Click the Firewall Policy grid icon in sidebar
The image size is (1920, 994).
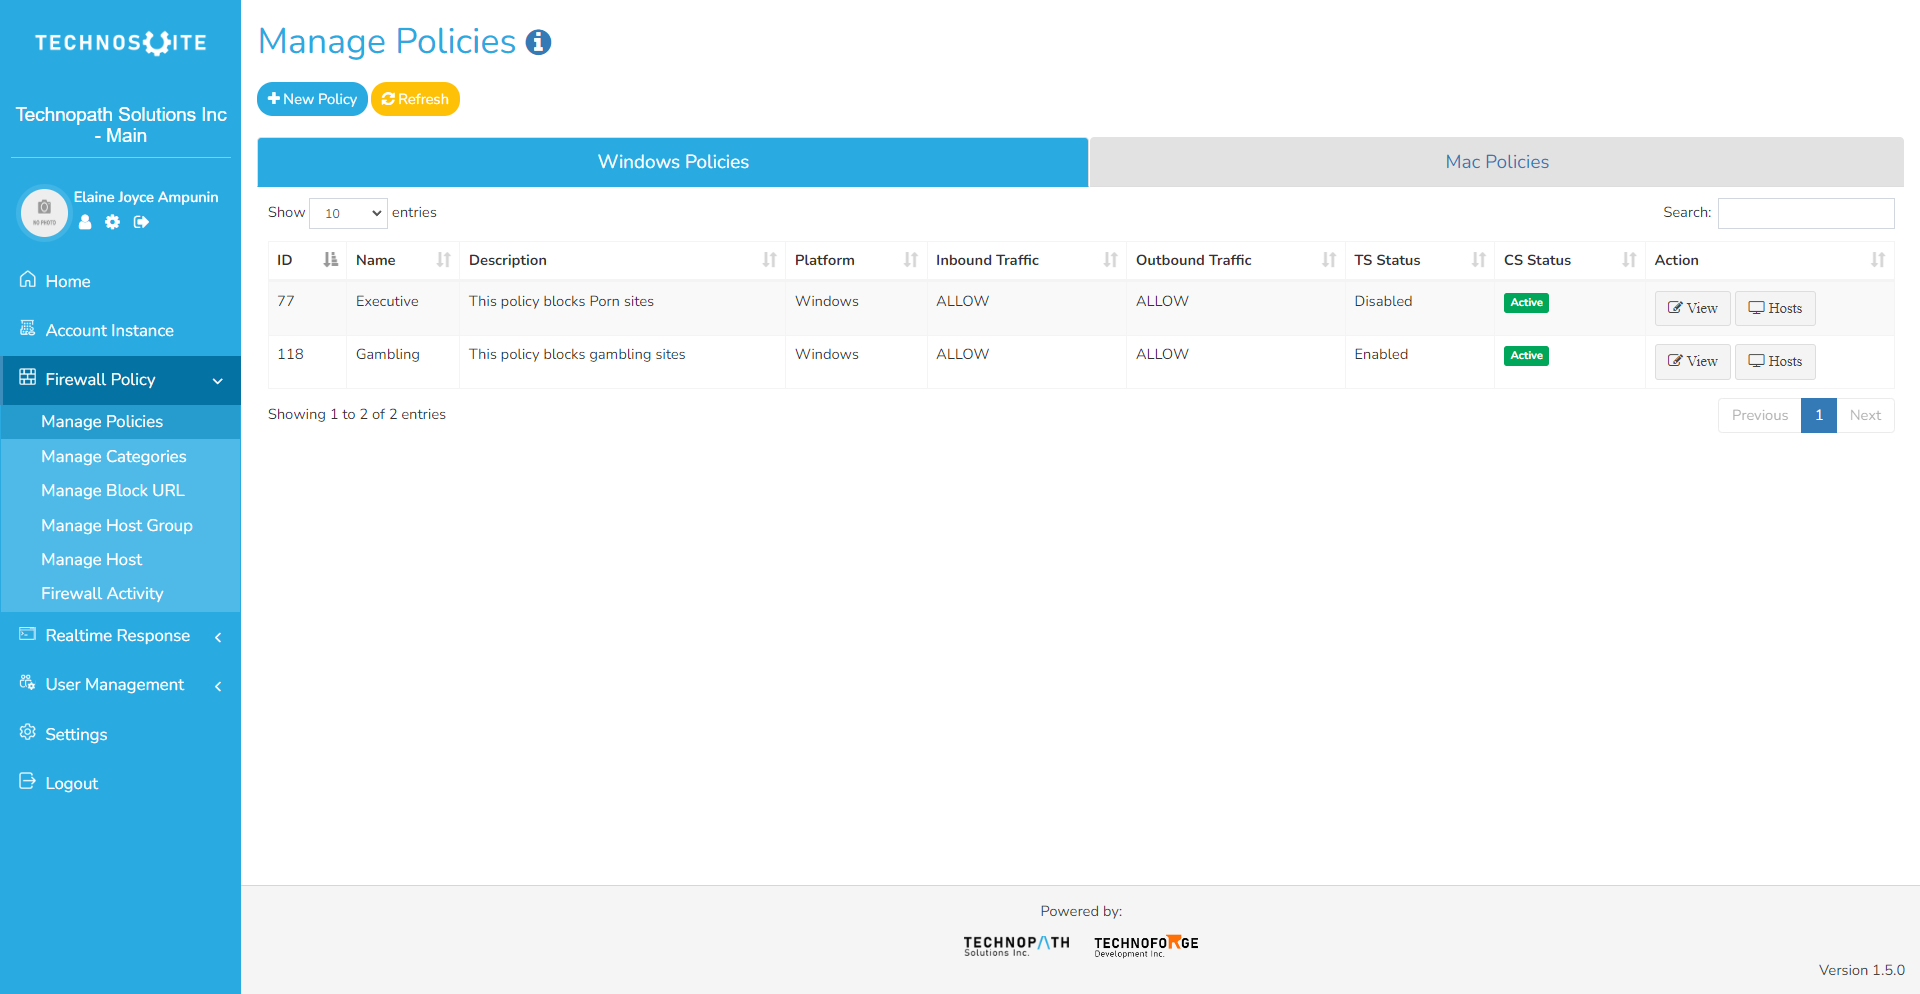pyautogui.click(x=27, y=379)
